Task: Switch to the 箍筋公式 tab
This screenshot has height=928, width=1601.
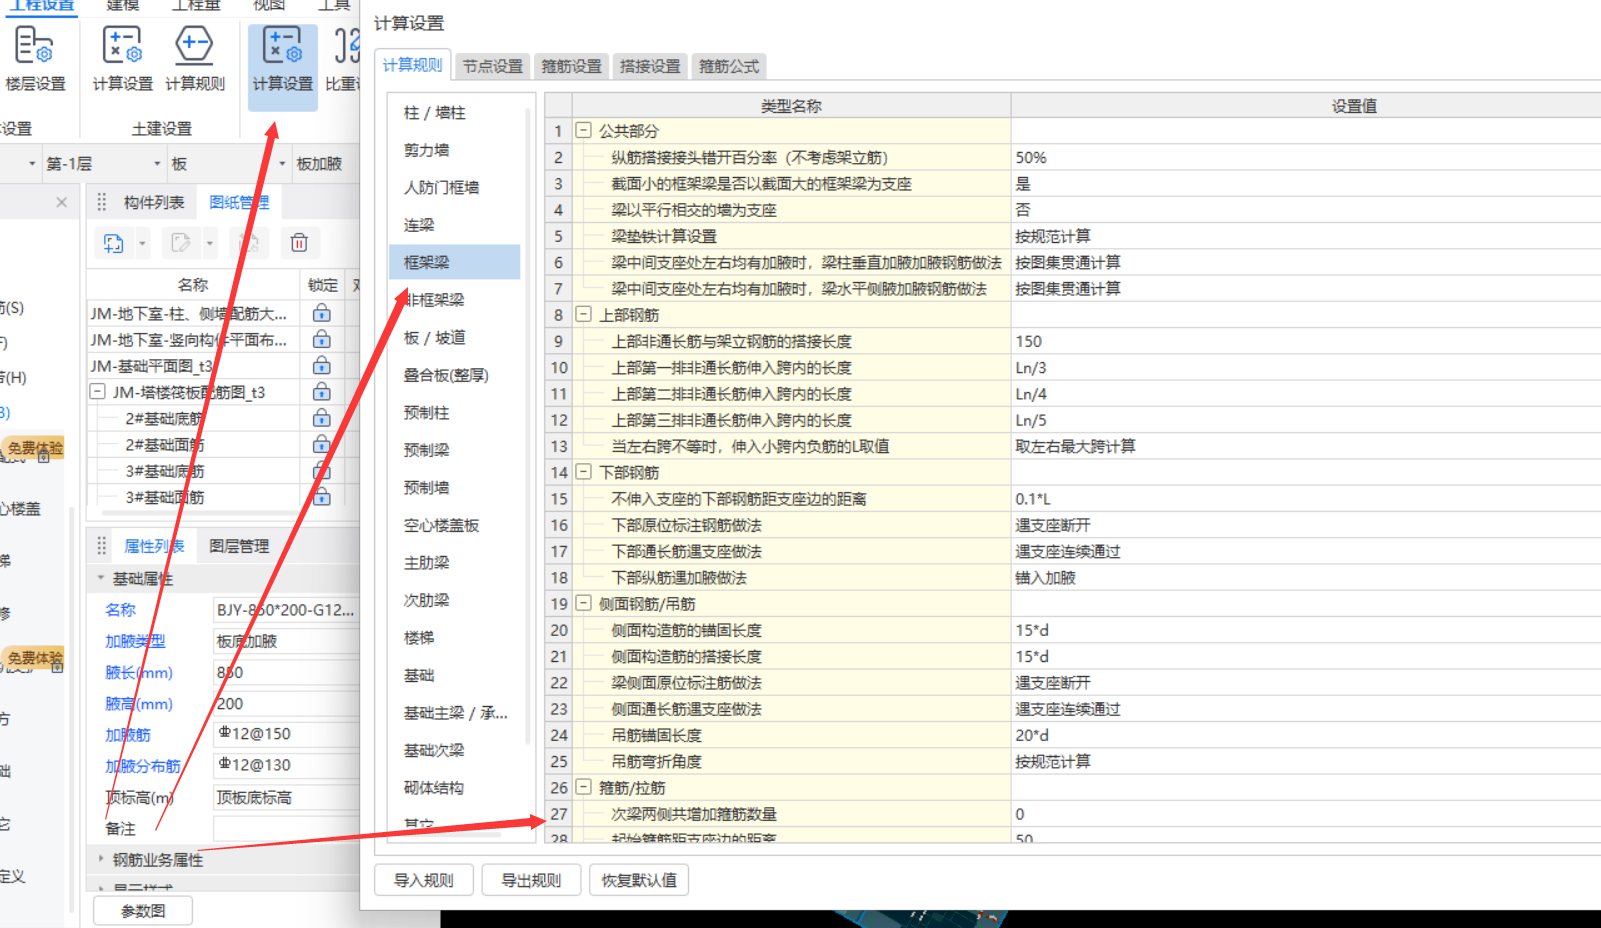Action: 729,66
